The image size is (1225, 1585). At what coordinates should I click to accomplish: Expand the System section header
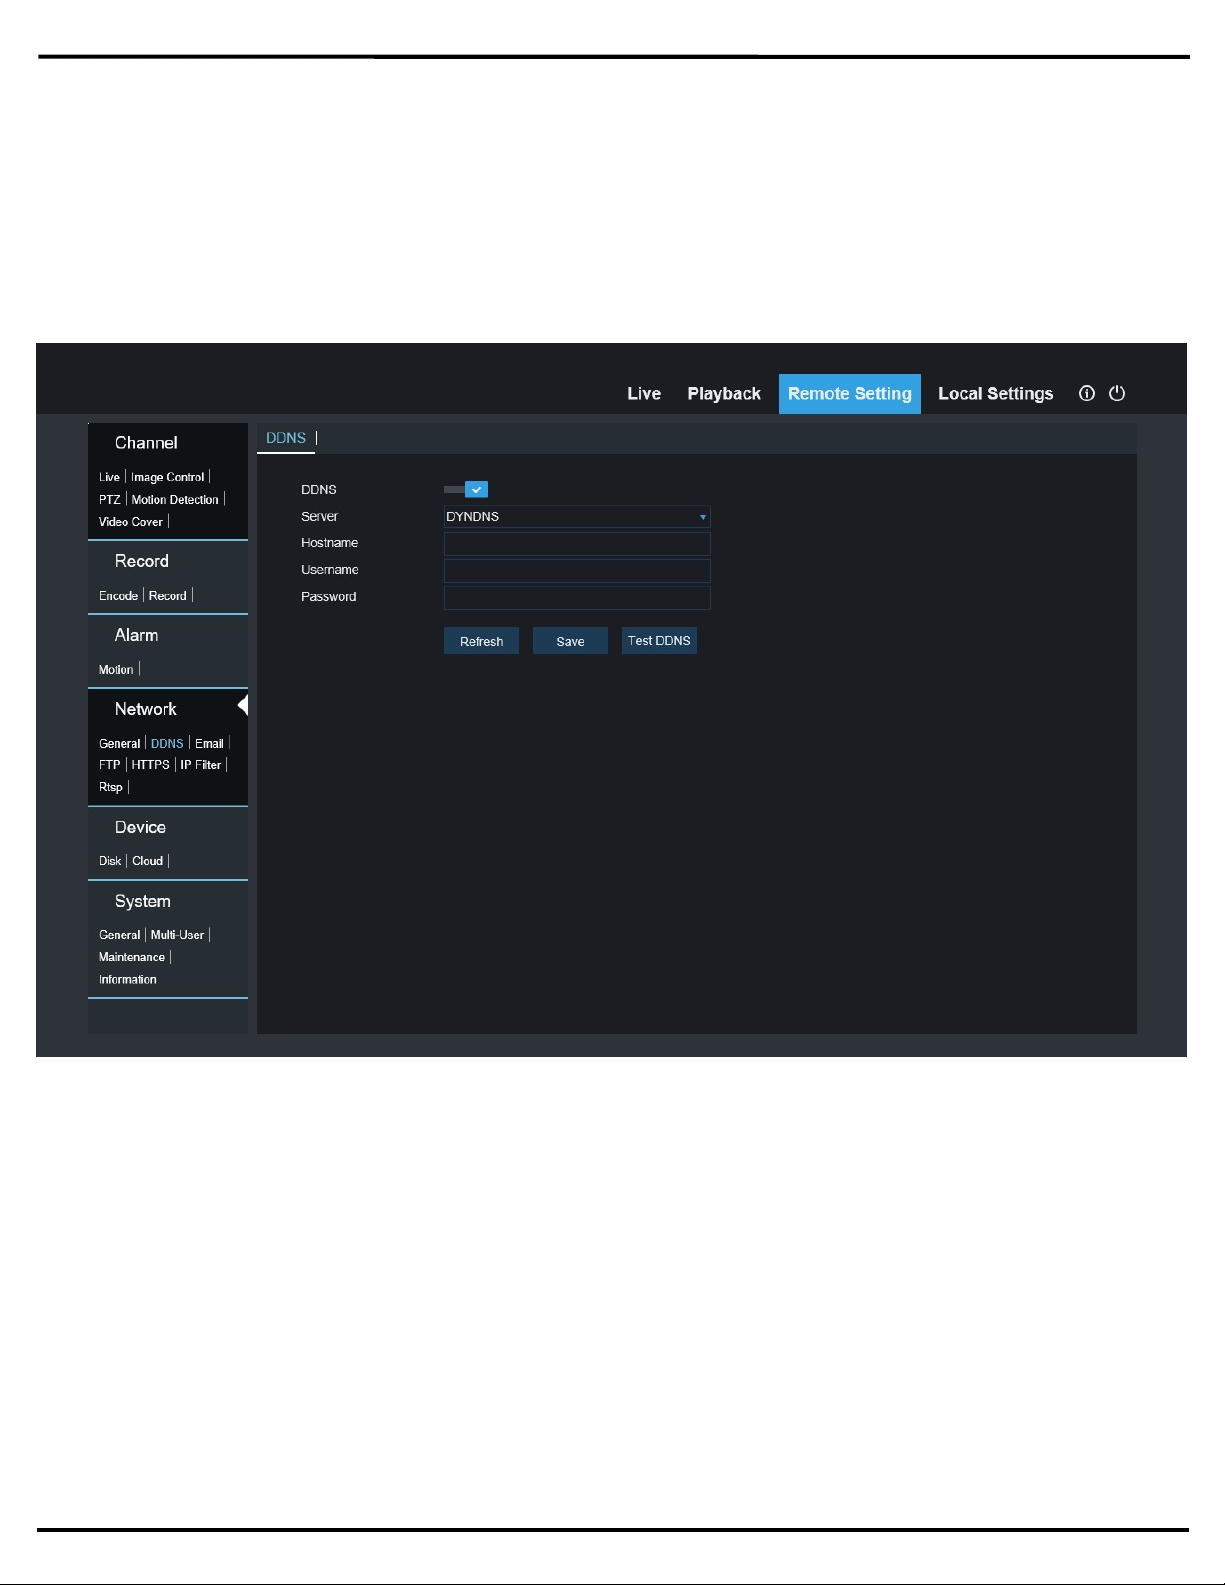[143, 901]
